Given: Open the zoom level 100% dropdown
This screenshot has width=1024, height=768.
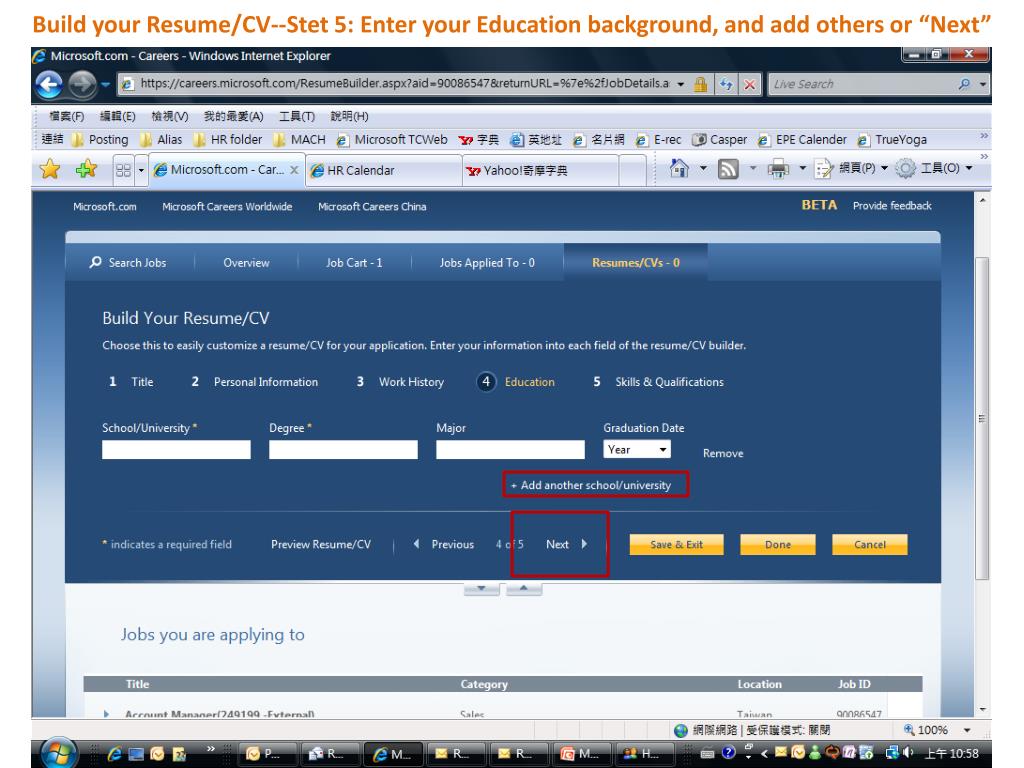Looking at the screenshot, I should tap(967, 730).
